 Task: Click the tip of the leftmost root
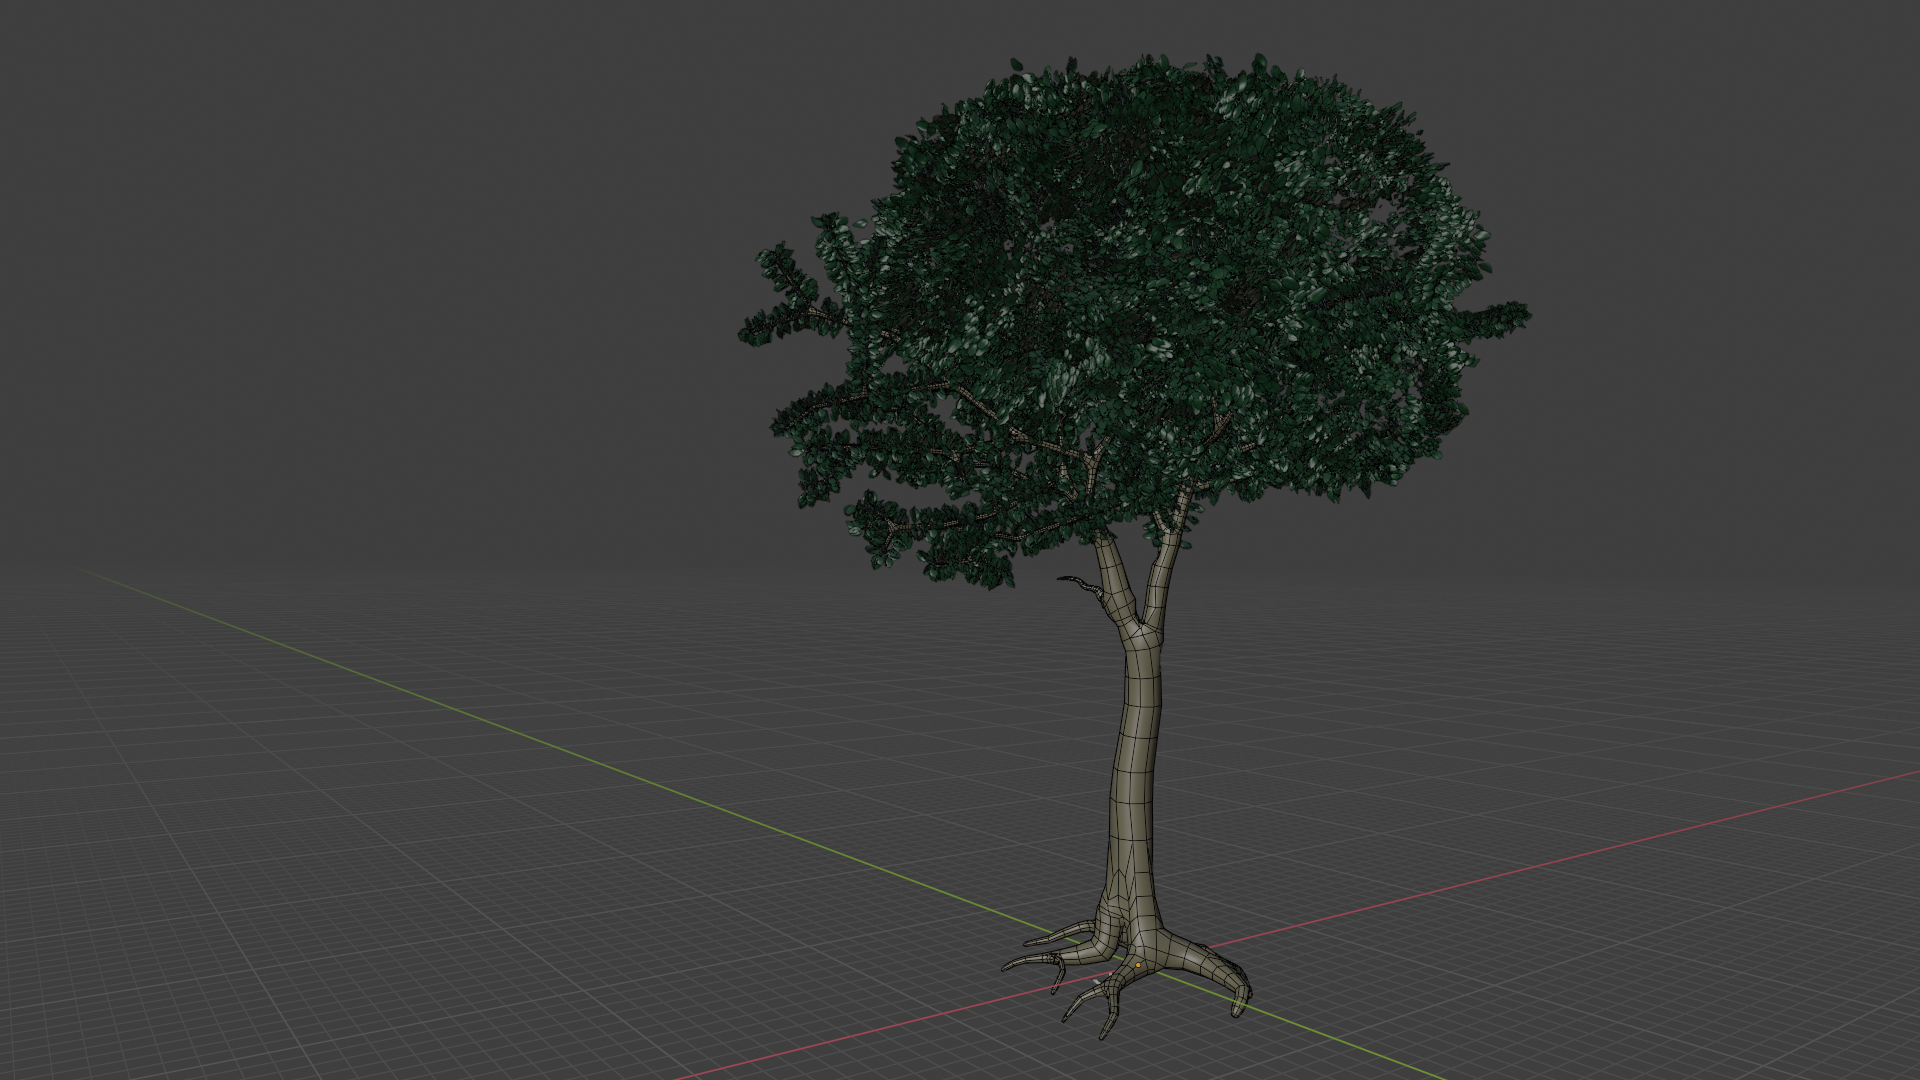click(x=1008, y=966)
